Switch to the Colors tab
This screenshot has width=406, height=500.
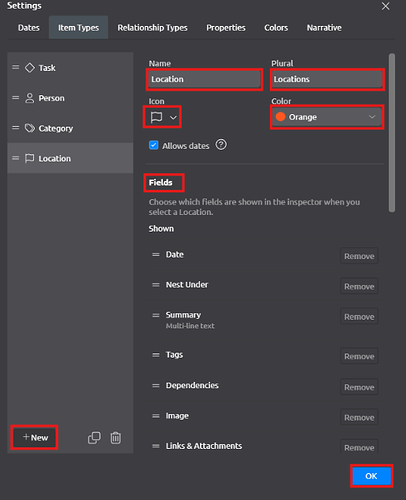pyautogui.click(x=276, y=28)
